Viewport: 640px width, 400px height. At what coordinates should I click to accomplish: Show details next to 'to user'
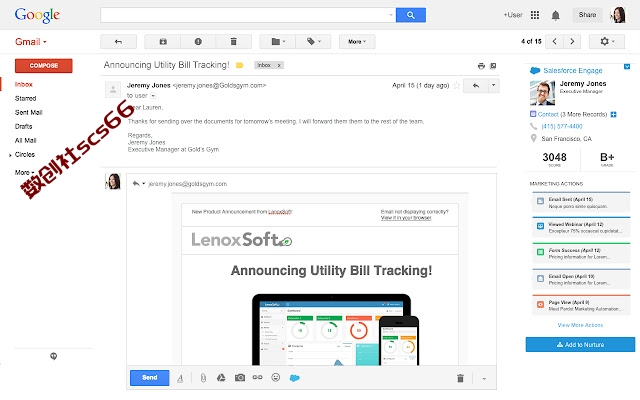point(153,96)
